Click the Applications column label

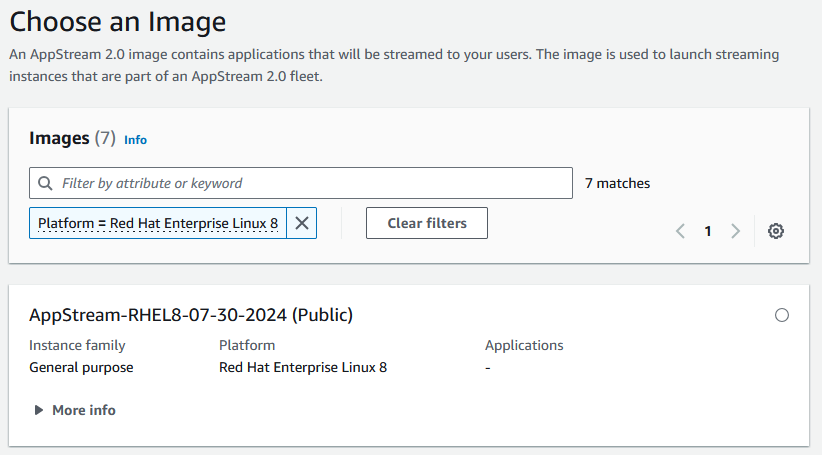coord(524,345)
